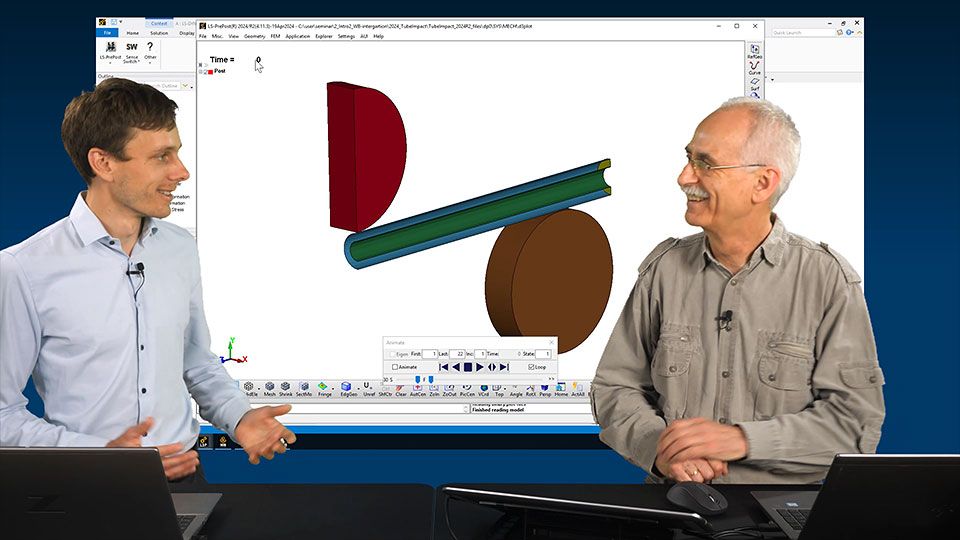Click the Curve tool in right toolbar
The width and height of the screenshot is (960, 540).
point(754,67)
